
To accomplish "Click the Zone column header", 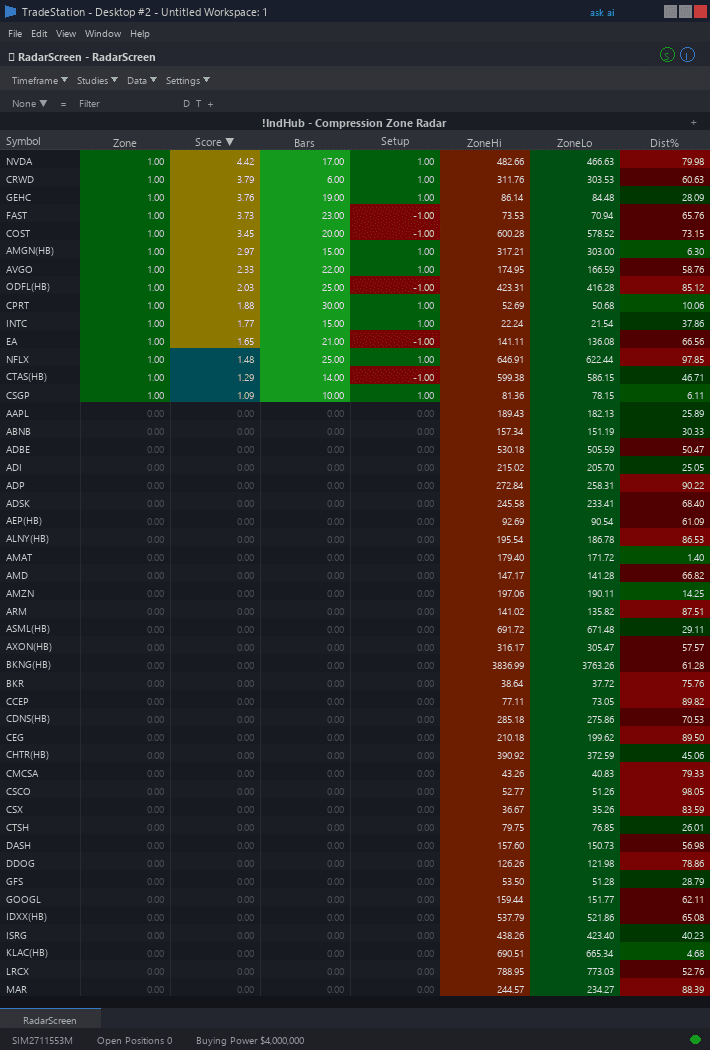I will (x=125, y=143).
